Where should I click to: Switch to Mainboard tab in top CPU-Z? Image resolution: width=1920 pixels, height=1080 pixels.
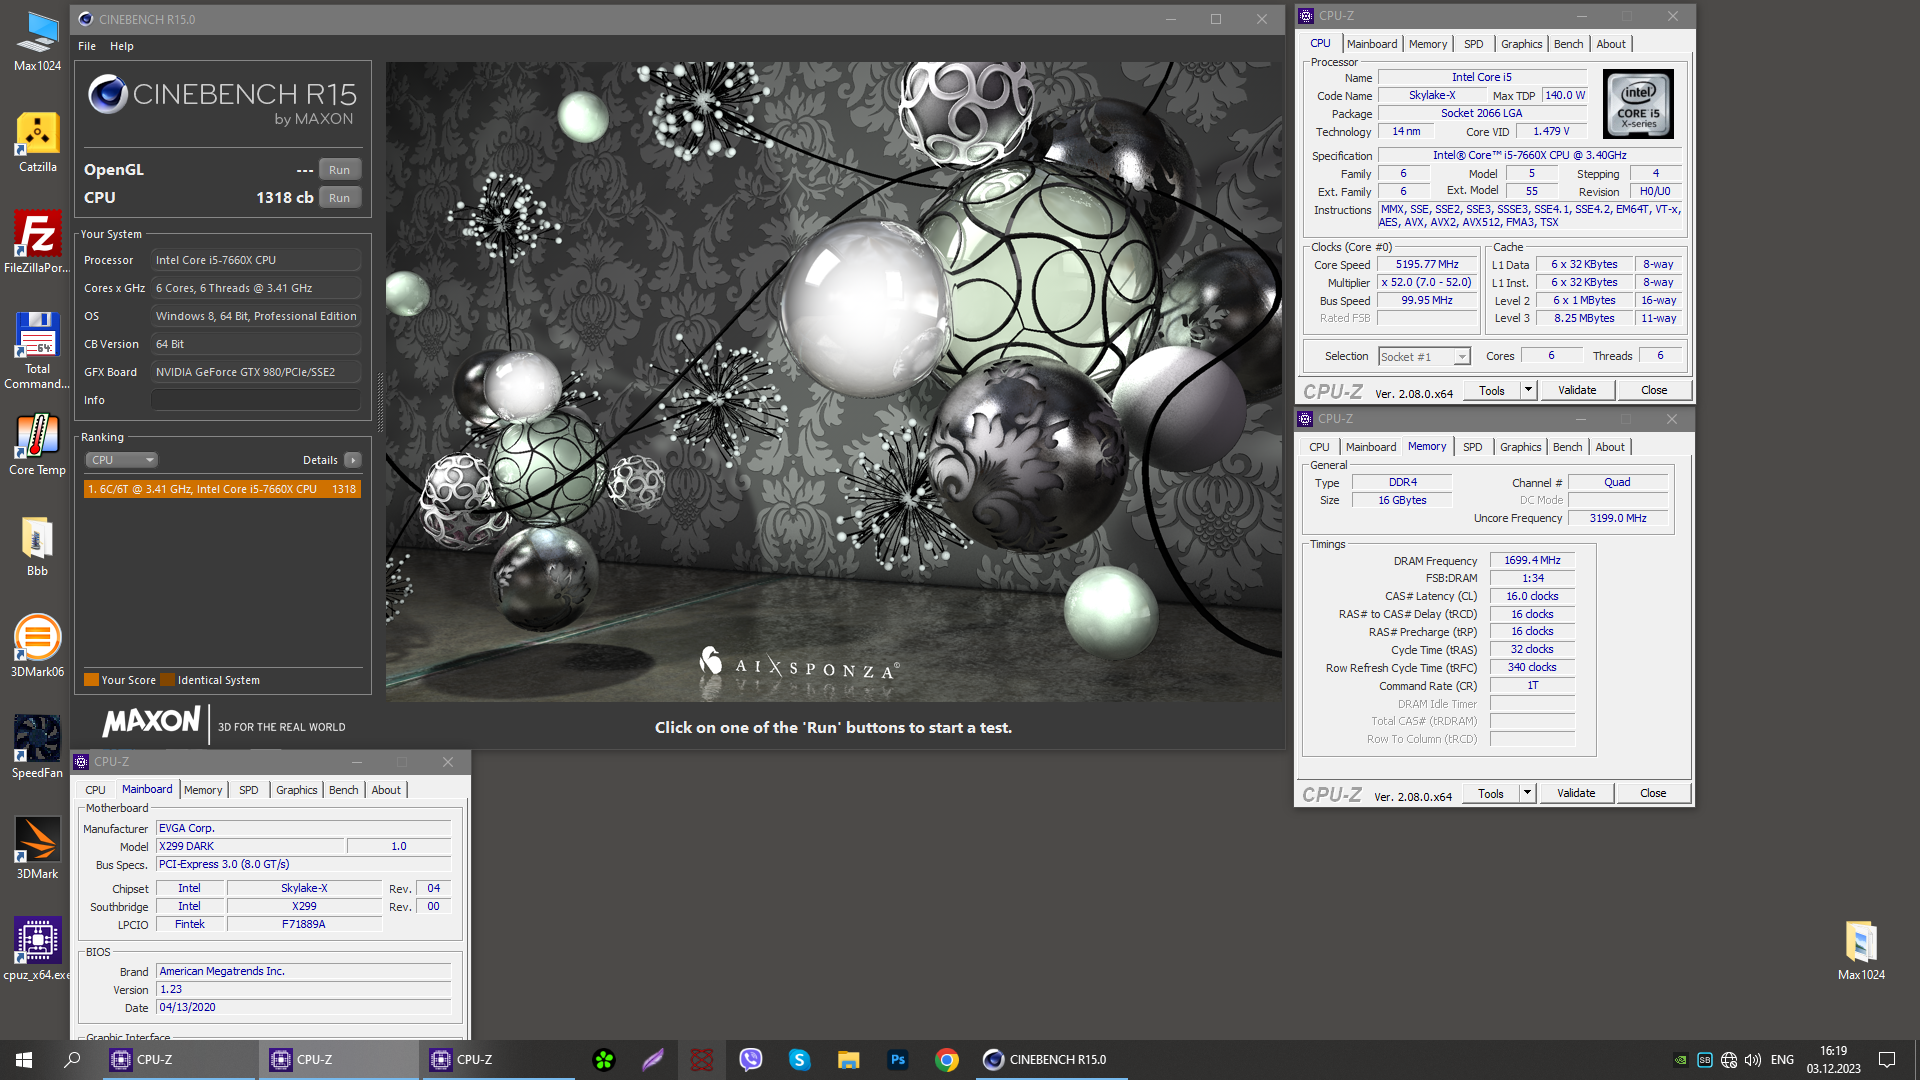[x=1372, y=44]
